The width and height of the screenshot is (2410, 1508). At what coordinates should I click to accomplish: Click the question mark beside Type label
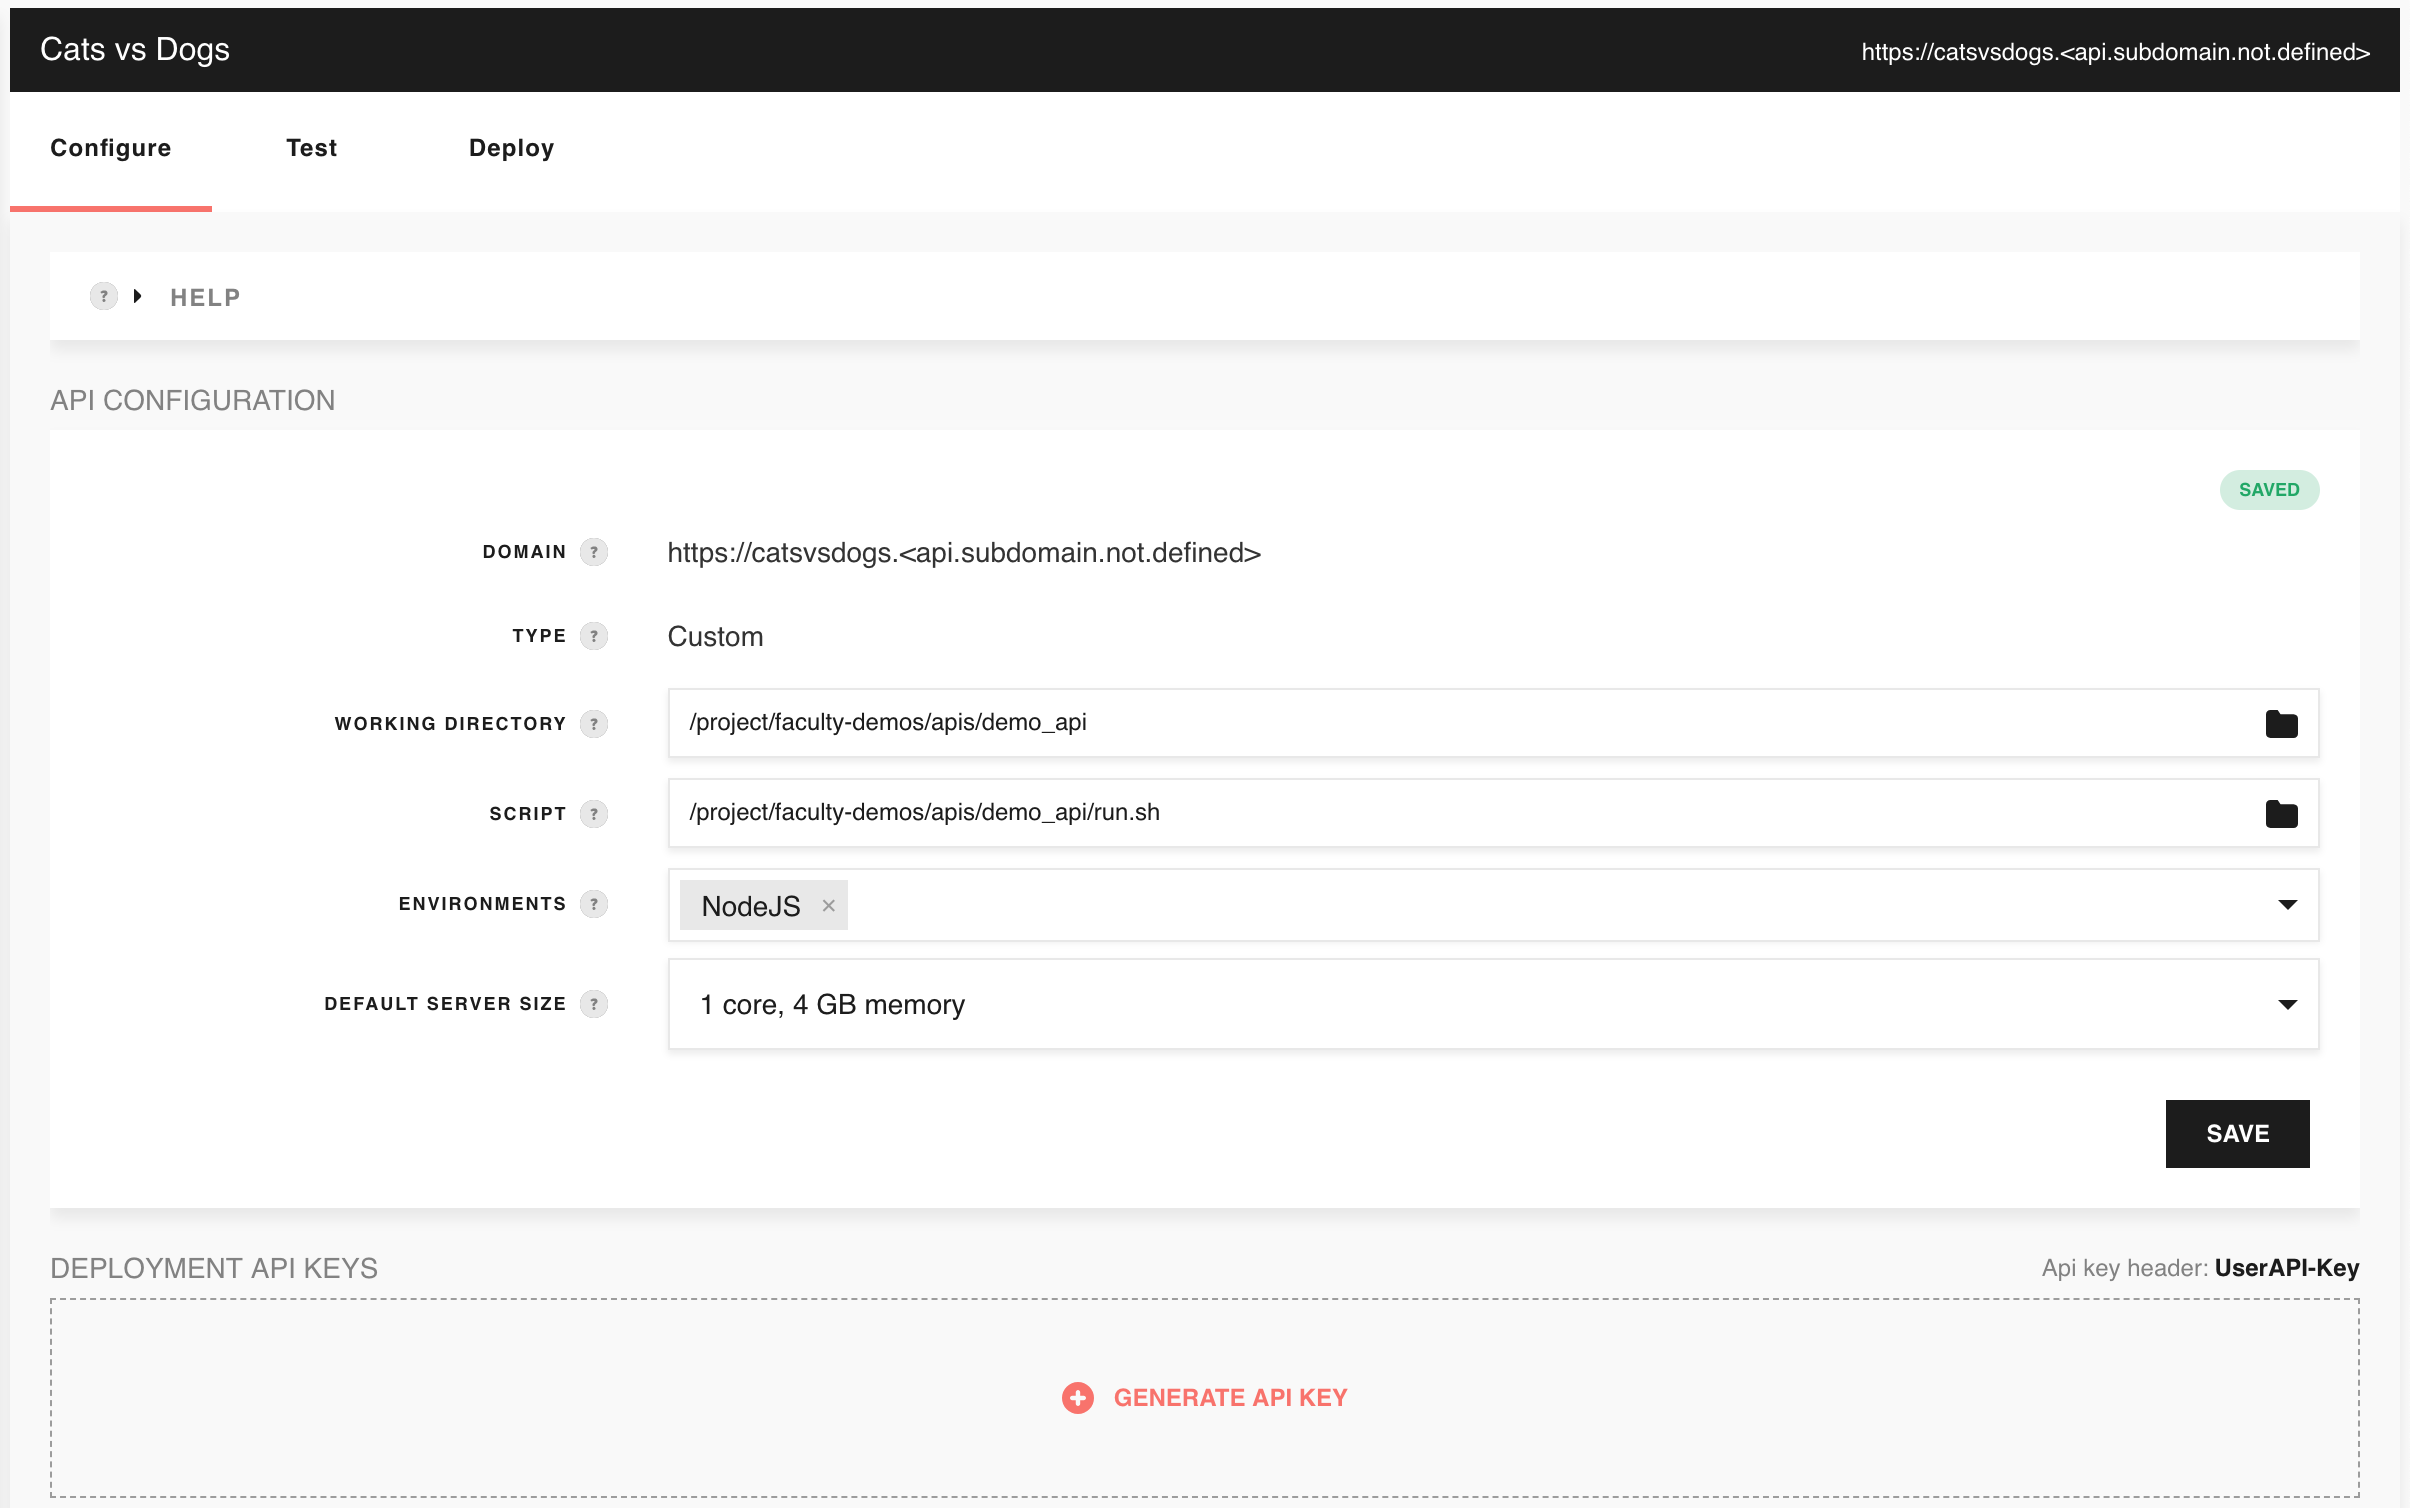point(594,636)
